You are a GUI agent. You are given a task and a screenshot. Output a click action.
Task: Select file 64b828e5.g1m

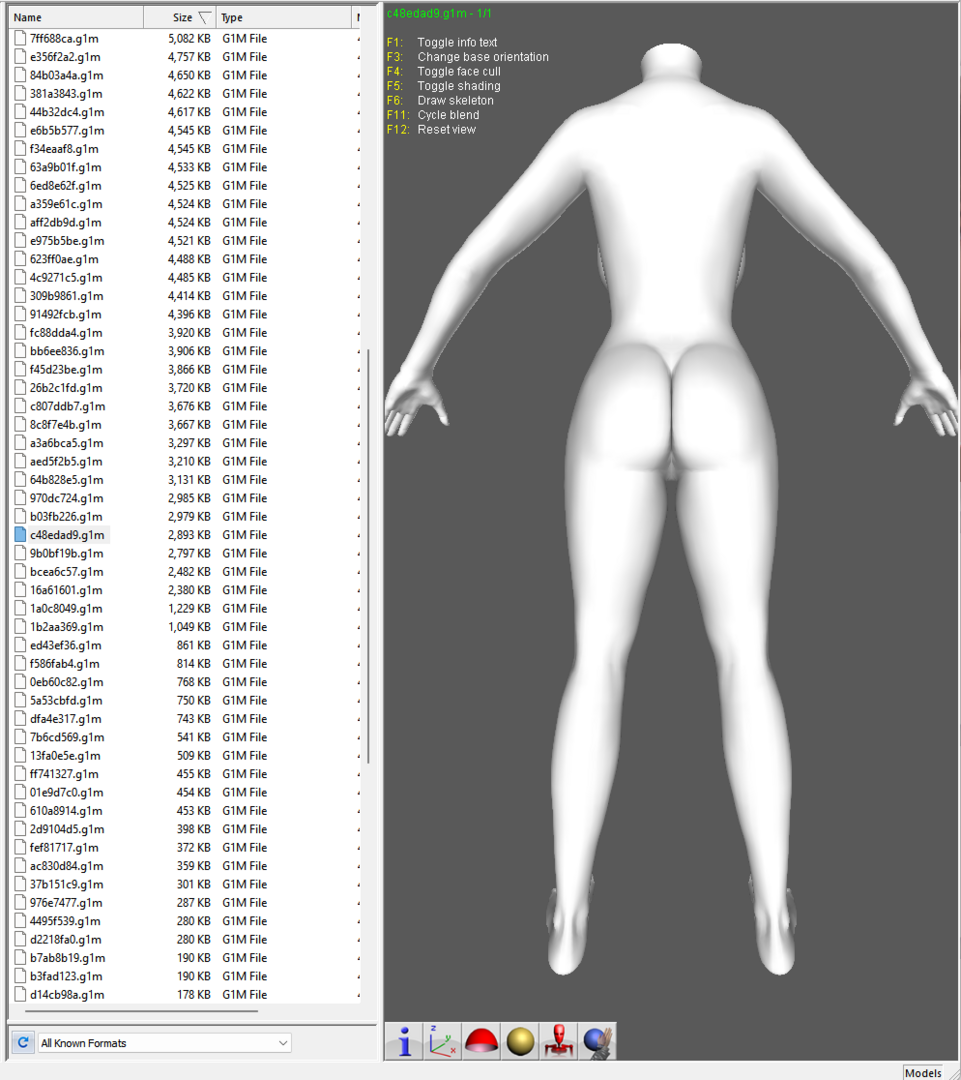(x=66, y=479)
